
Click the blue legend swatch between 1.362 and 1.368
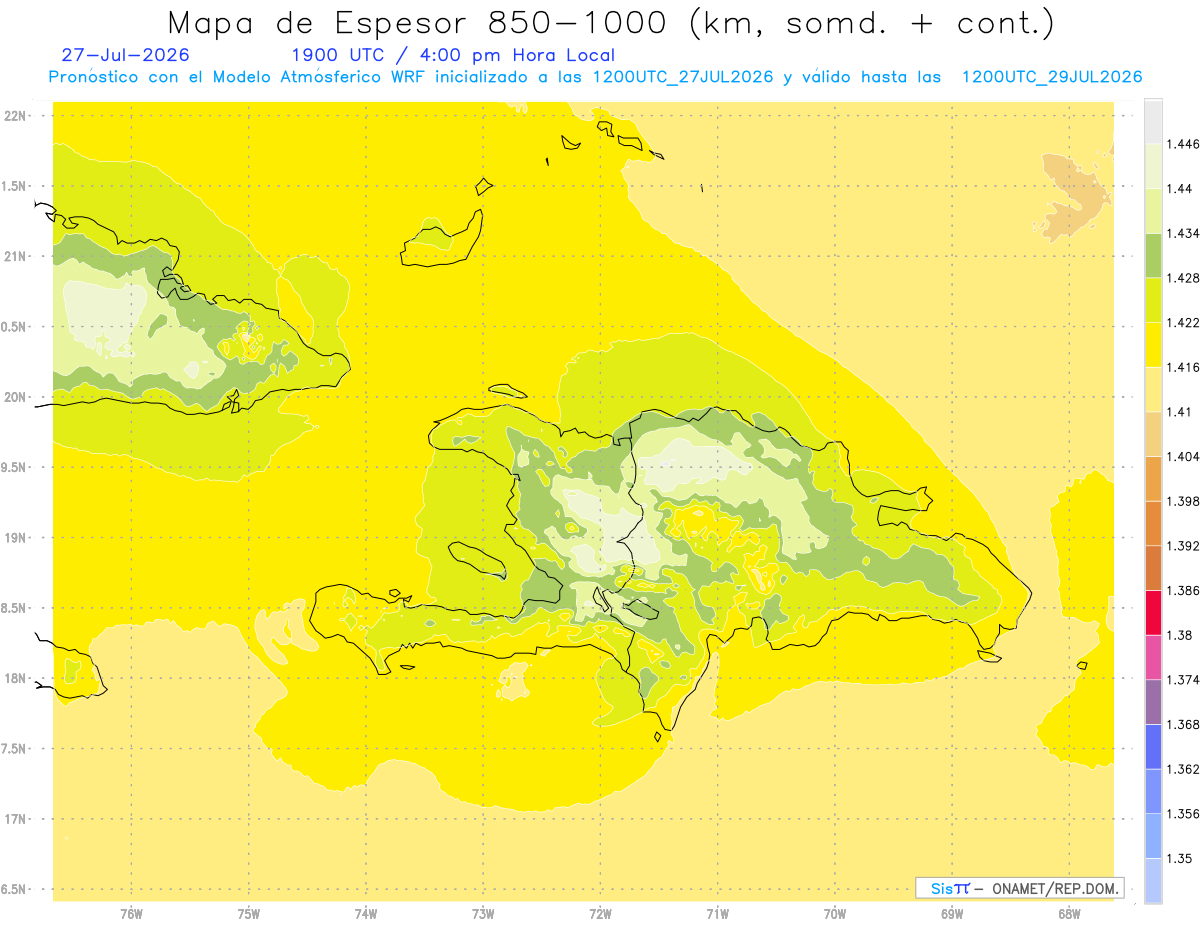(x=1153, y=746)
